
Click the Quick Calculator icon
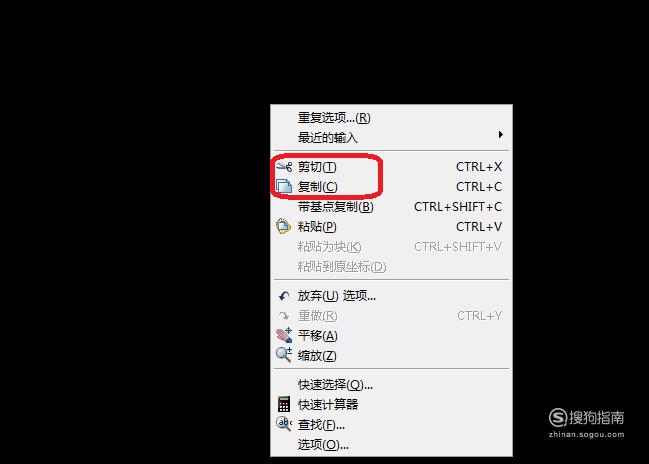coord(284,404)
